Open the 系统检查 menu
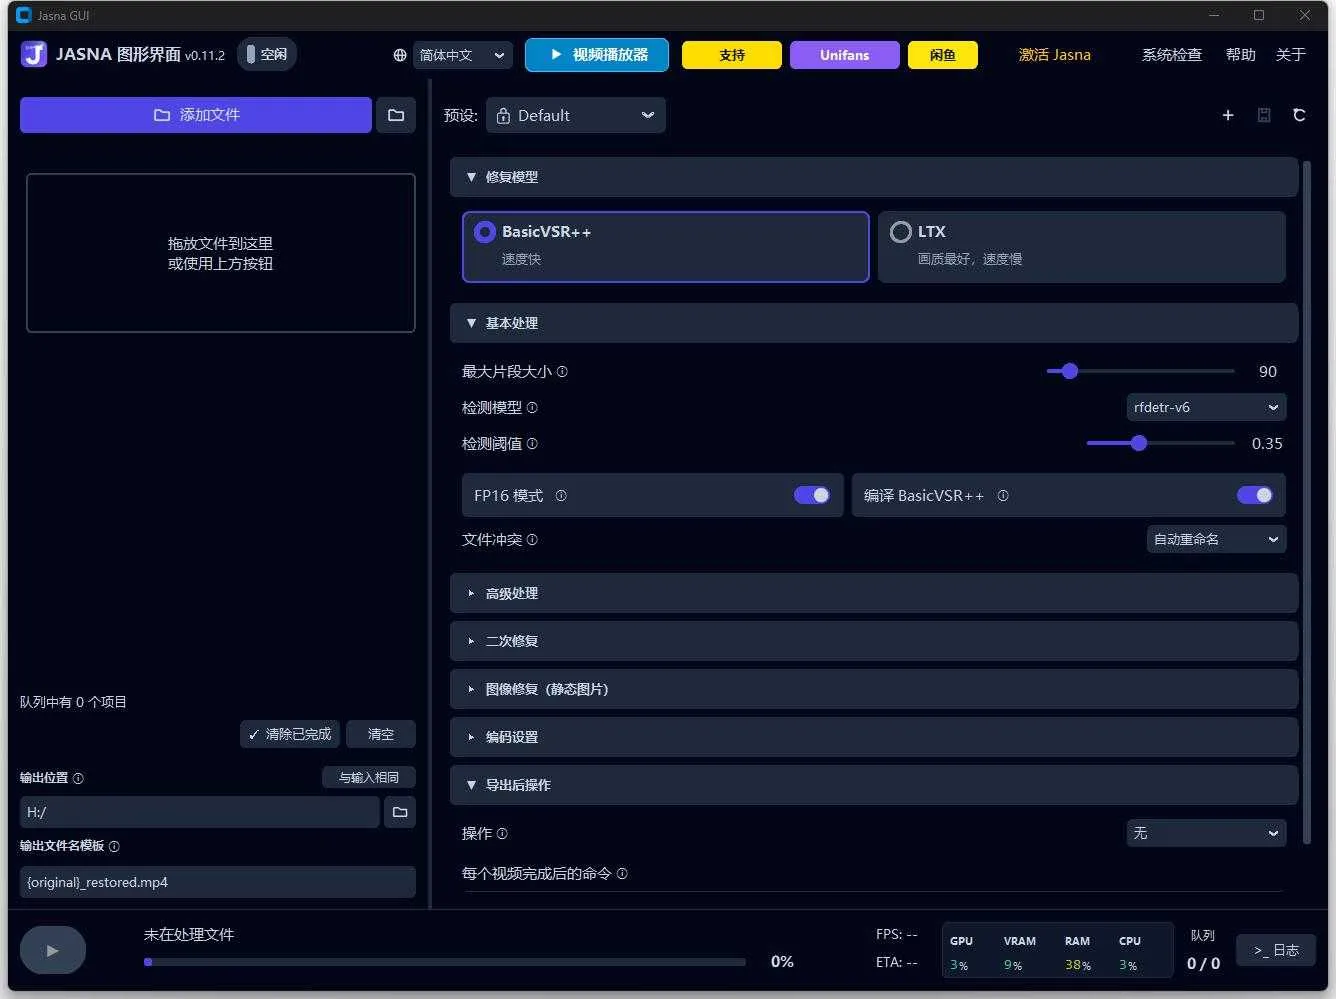Viewport: 1336px width, 999px height. pyautogui.click(x=1172, y=55)
